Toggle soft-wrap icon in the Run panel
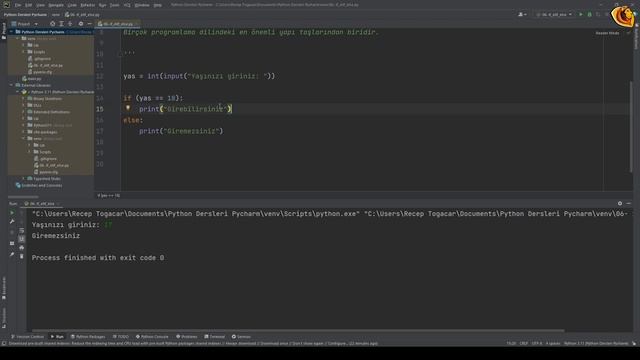This screenshot has width=640, height=360. click(22, 230)
